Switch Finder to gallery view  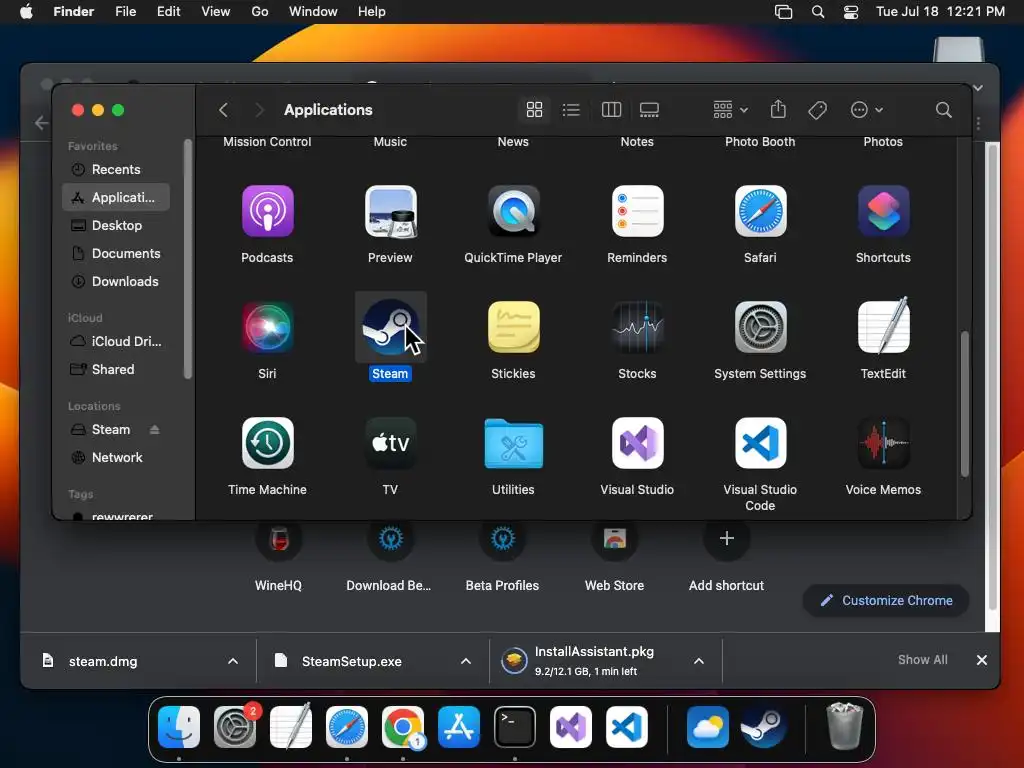[649, 110]
